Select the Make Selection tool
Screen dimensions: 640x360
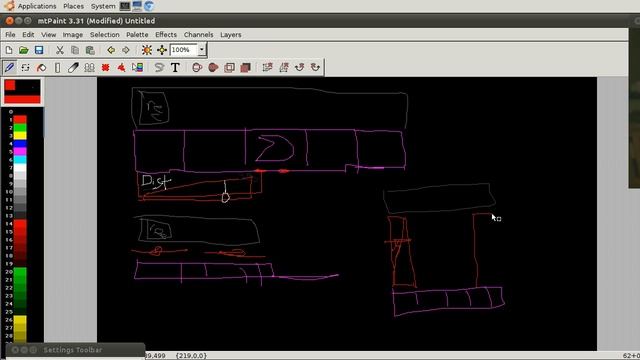pos(105,67)
